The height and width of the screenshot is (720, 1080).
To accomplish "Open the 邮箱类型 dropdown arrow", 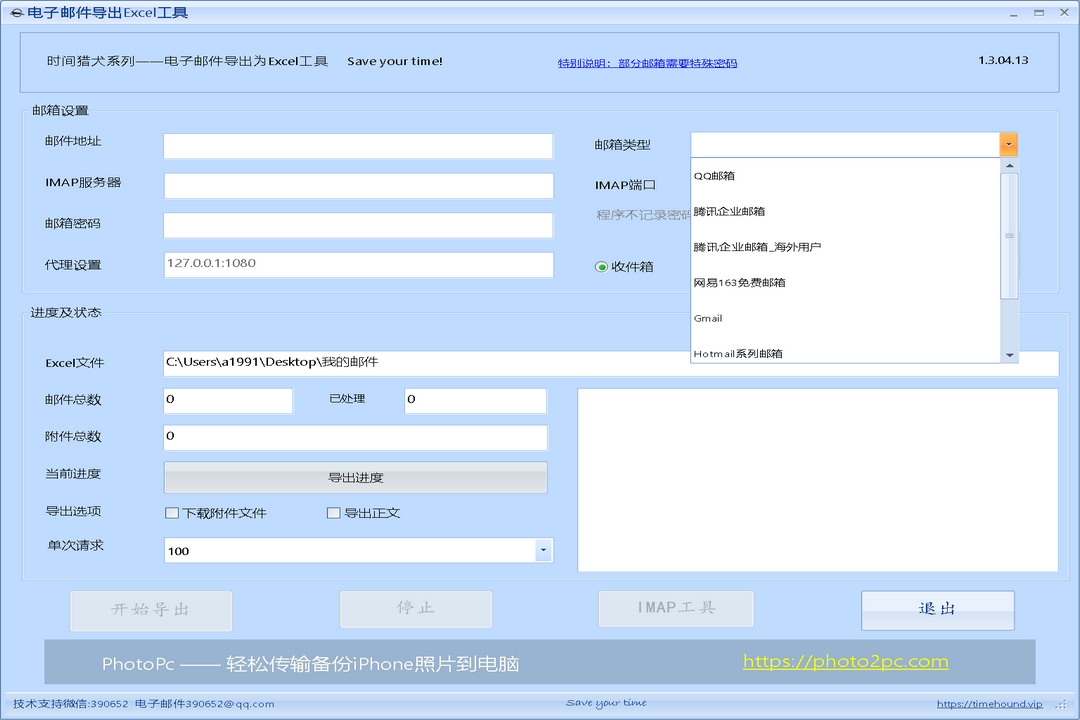I will click(1008, 145).
